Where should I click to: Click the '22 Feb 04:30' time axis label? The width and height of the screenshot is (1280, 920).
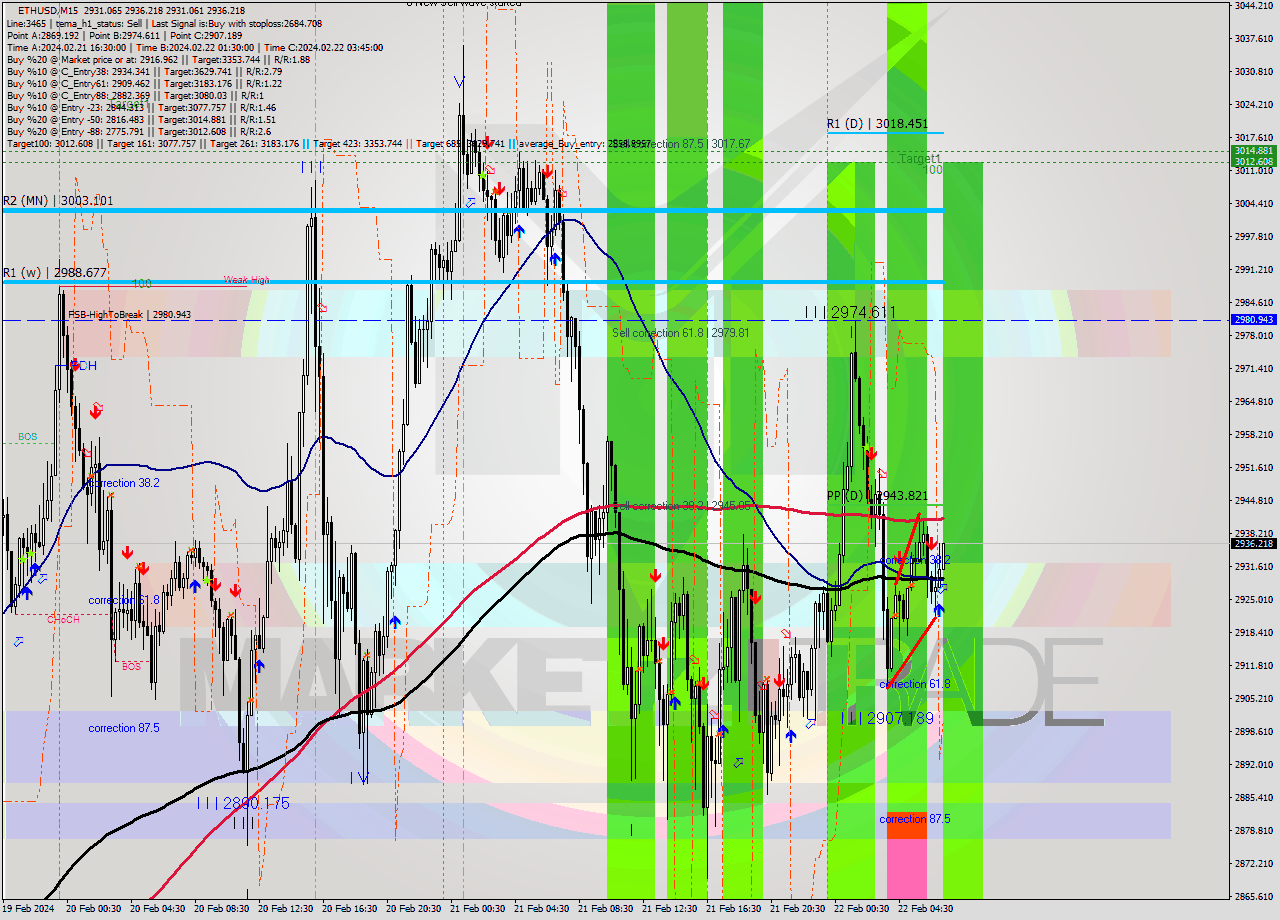point(925,909)
